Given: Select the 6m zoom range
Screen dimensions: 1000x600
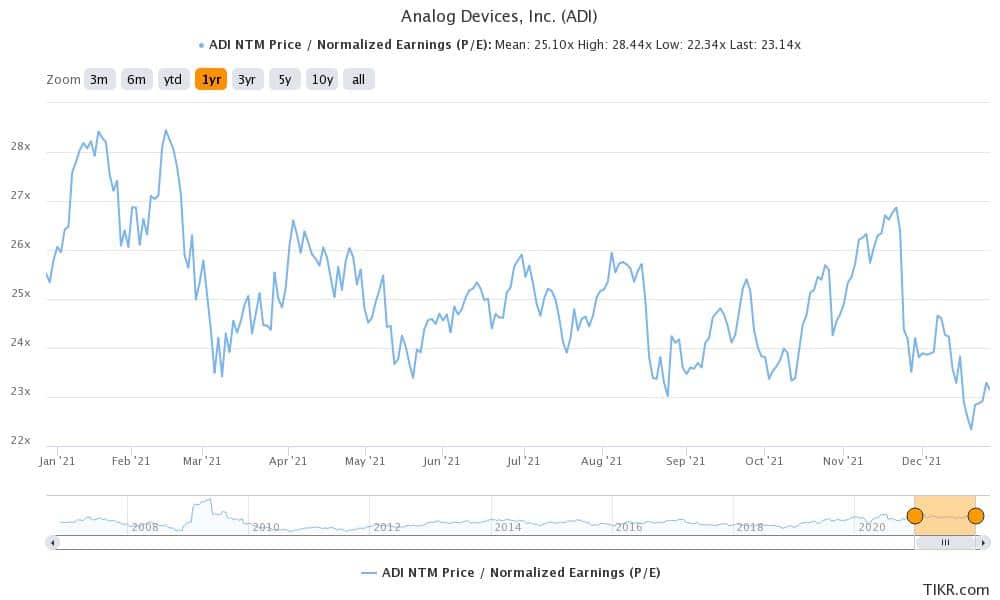Looking at the screenshot, I should [x=136, y=80].
